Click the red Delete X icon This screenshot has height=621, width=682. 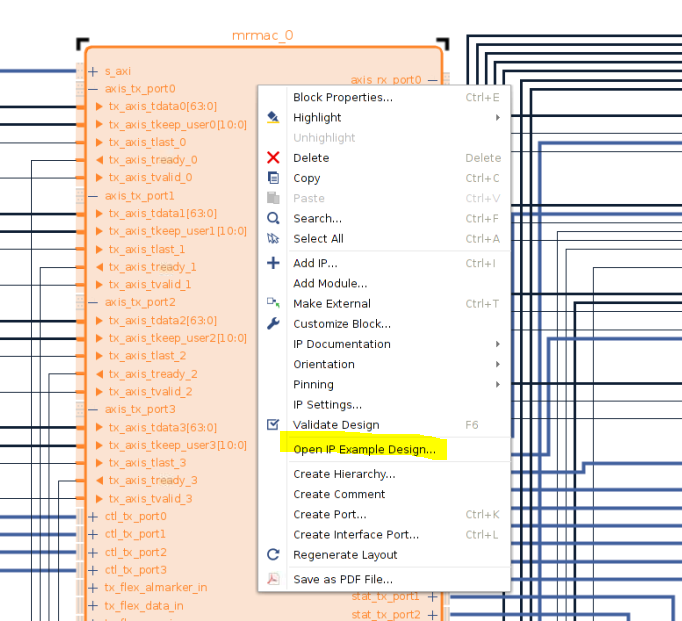[273, 158]
